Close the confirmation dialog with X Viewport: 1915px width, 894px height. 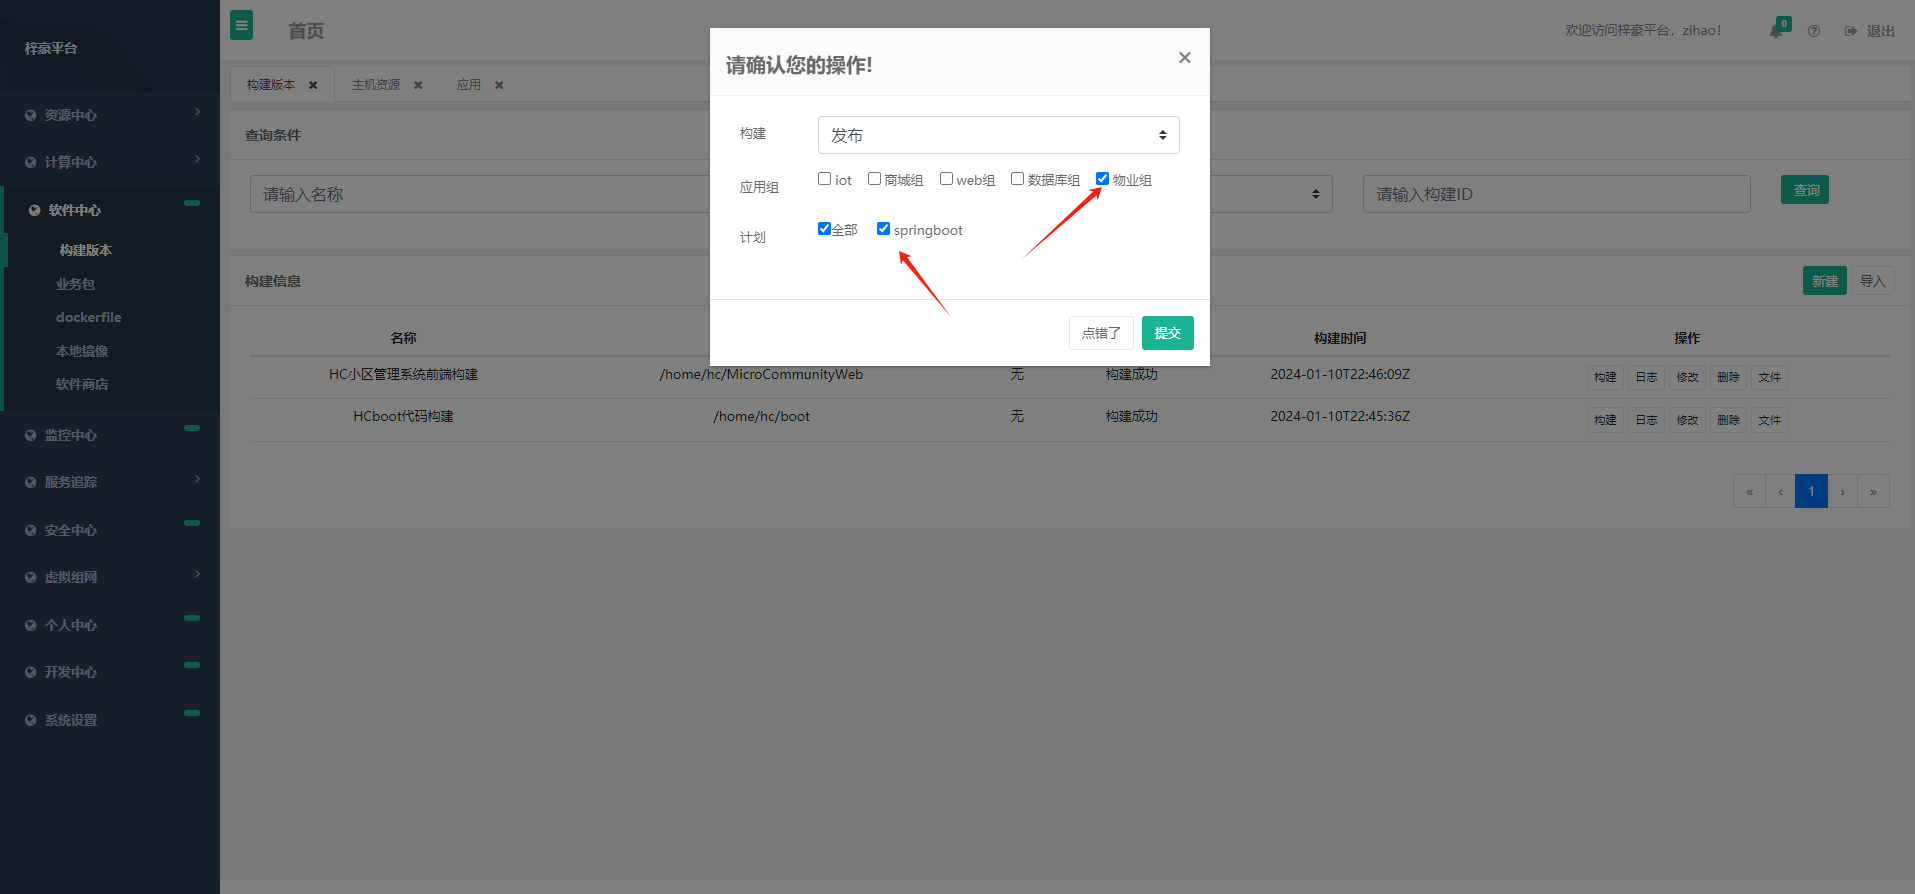1184,58
